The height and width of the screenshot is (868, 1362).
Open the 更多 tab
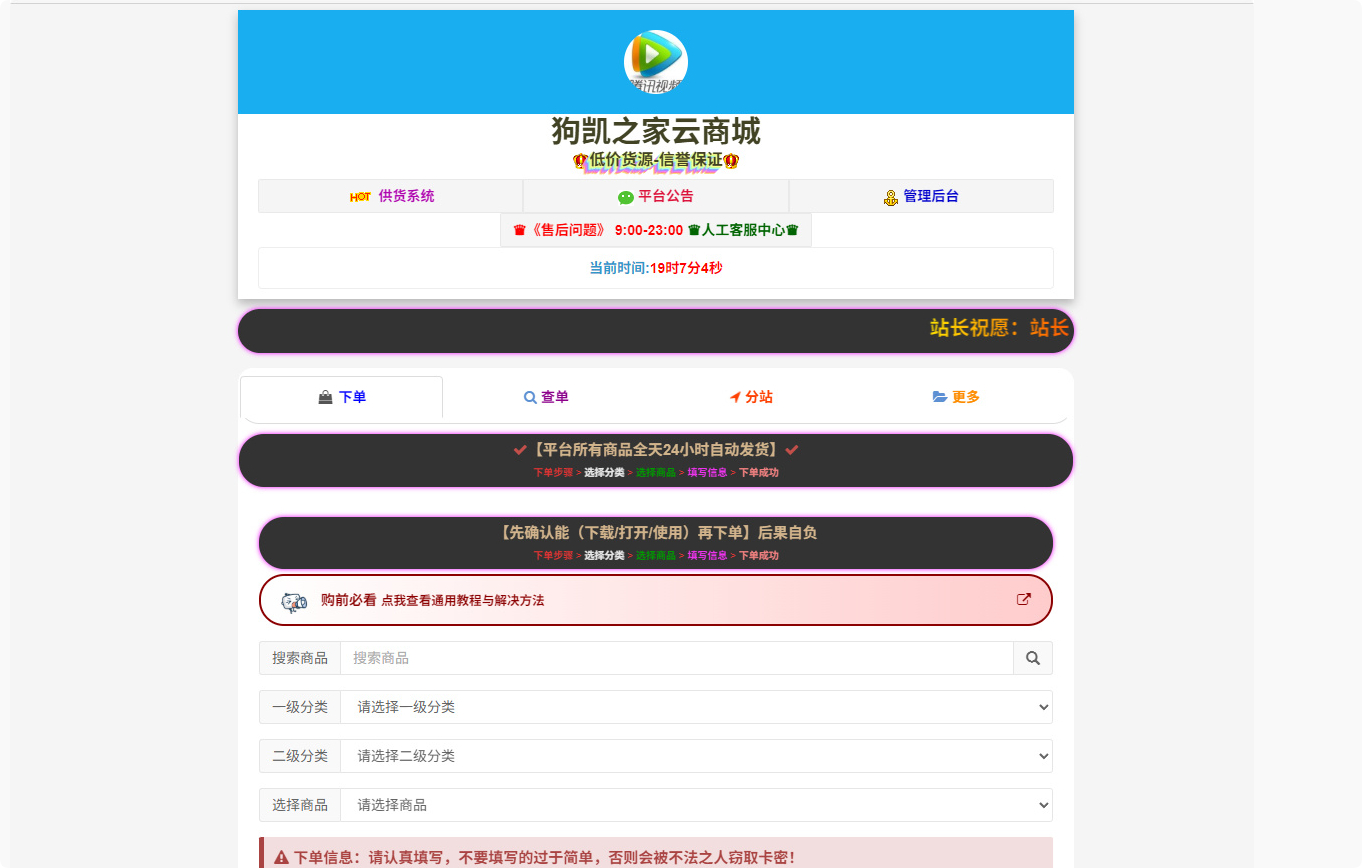tap(956, 397)
